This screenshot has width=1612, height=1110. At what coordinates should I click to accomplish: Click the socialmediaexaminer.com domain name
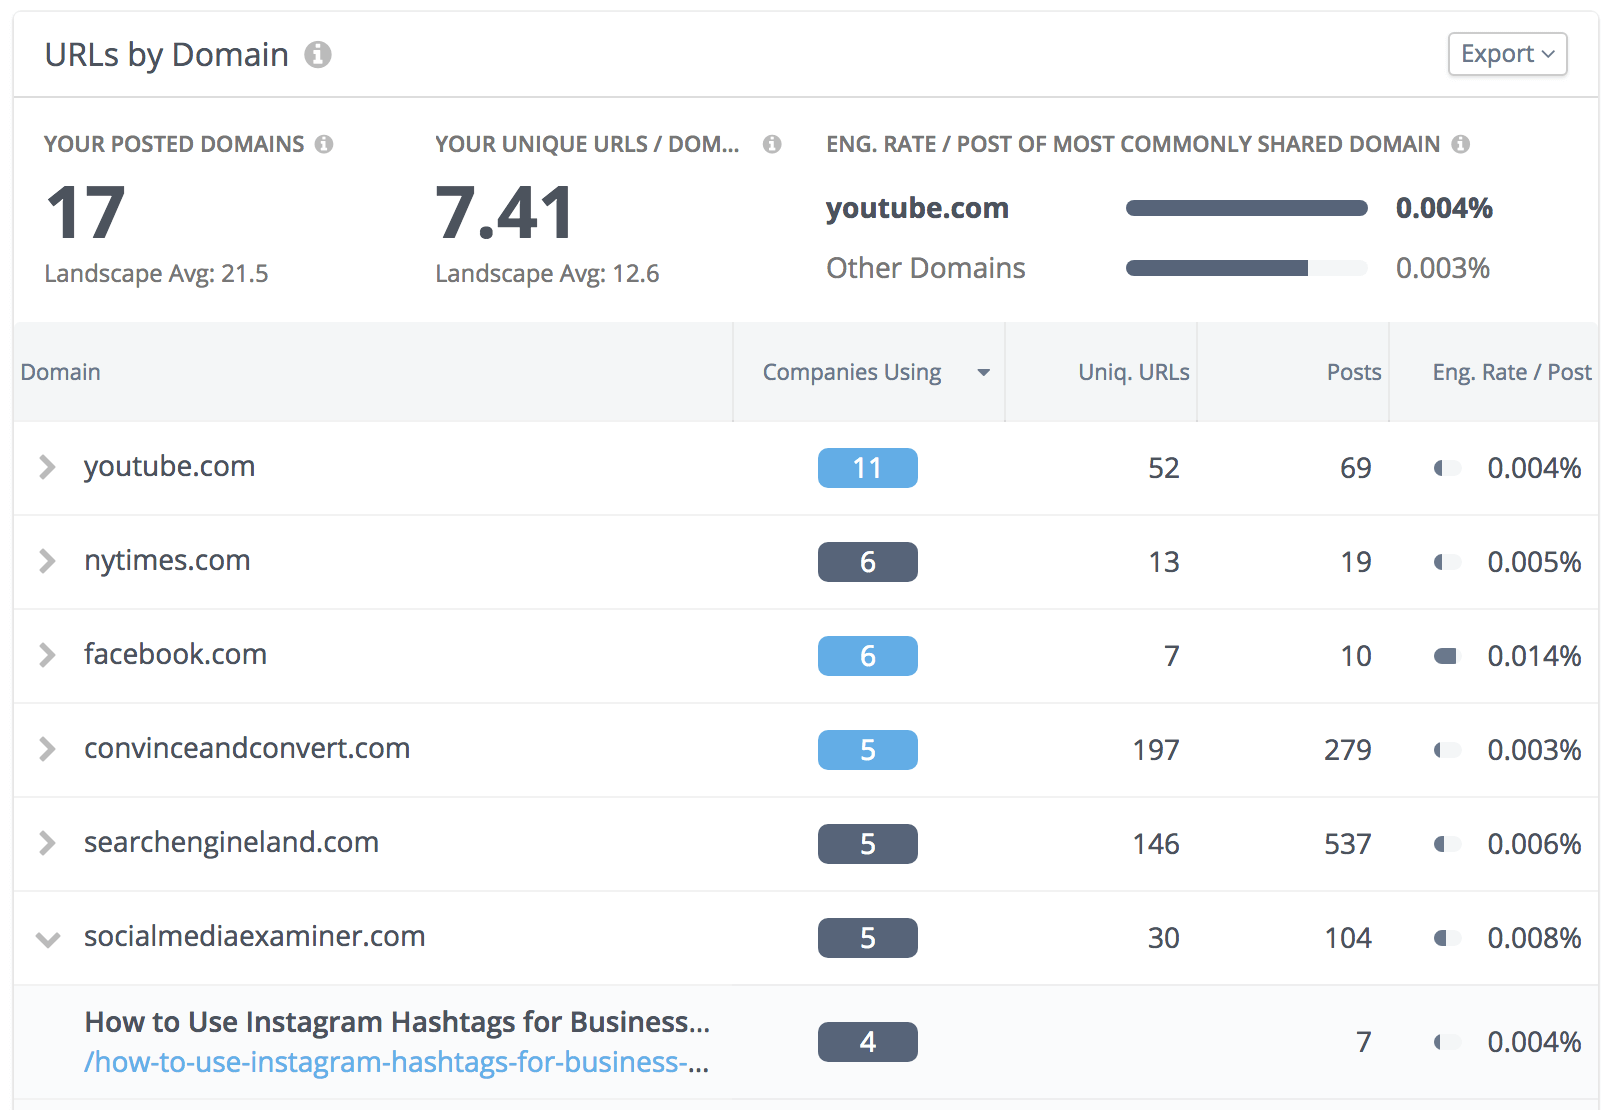coord(254,936)
